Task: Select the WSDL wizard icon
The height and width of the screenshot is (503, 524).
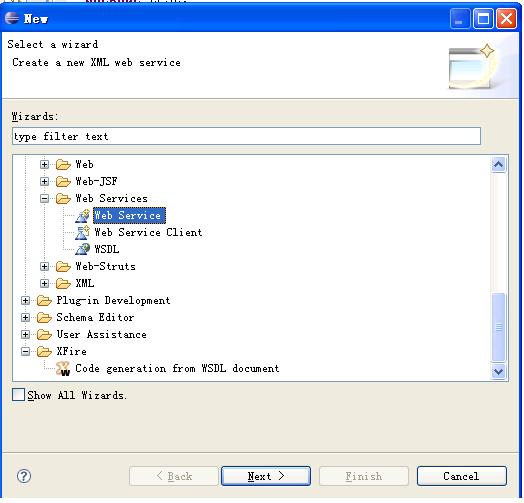Action: (82, 249)
